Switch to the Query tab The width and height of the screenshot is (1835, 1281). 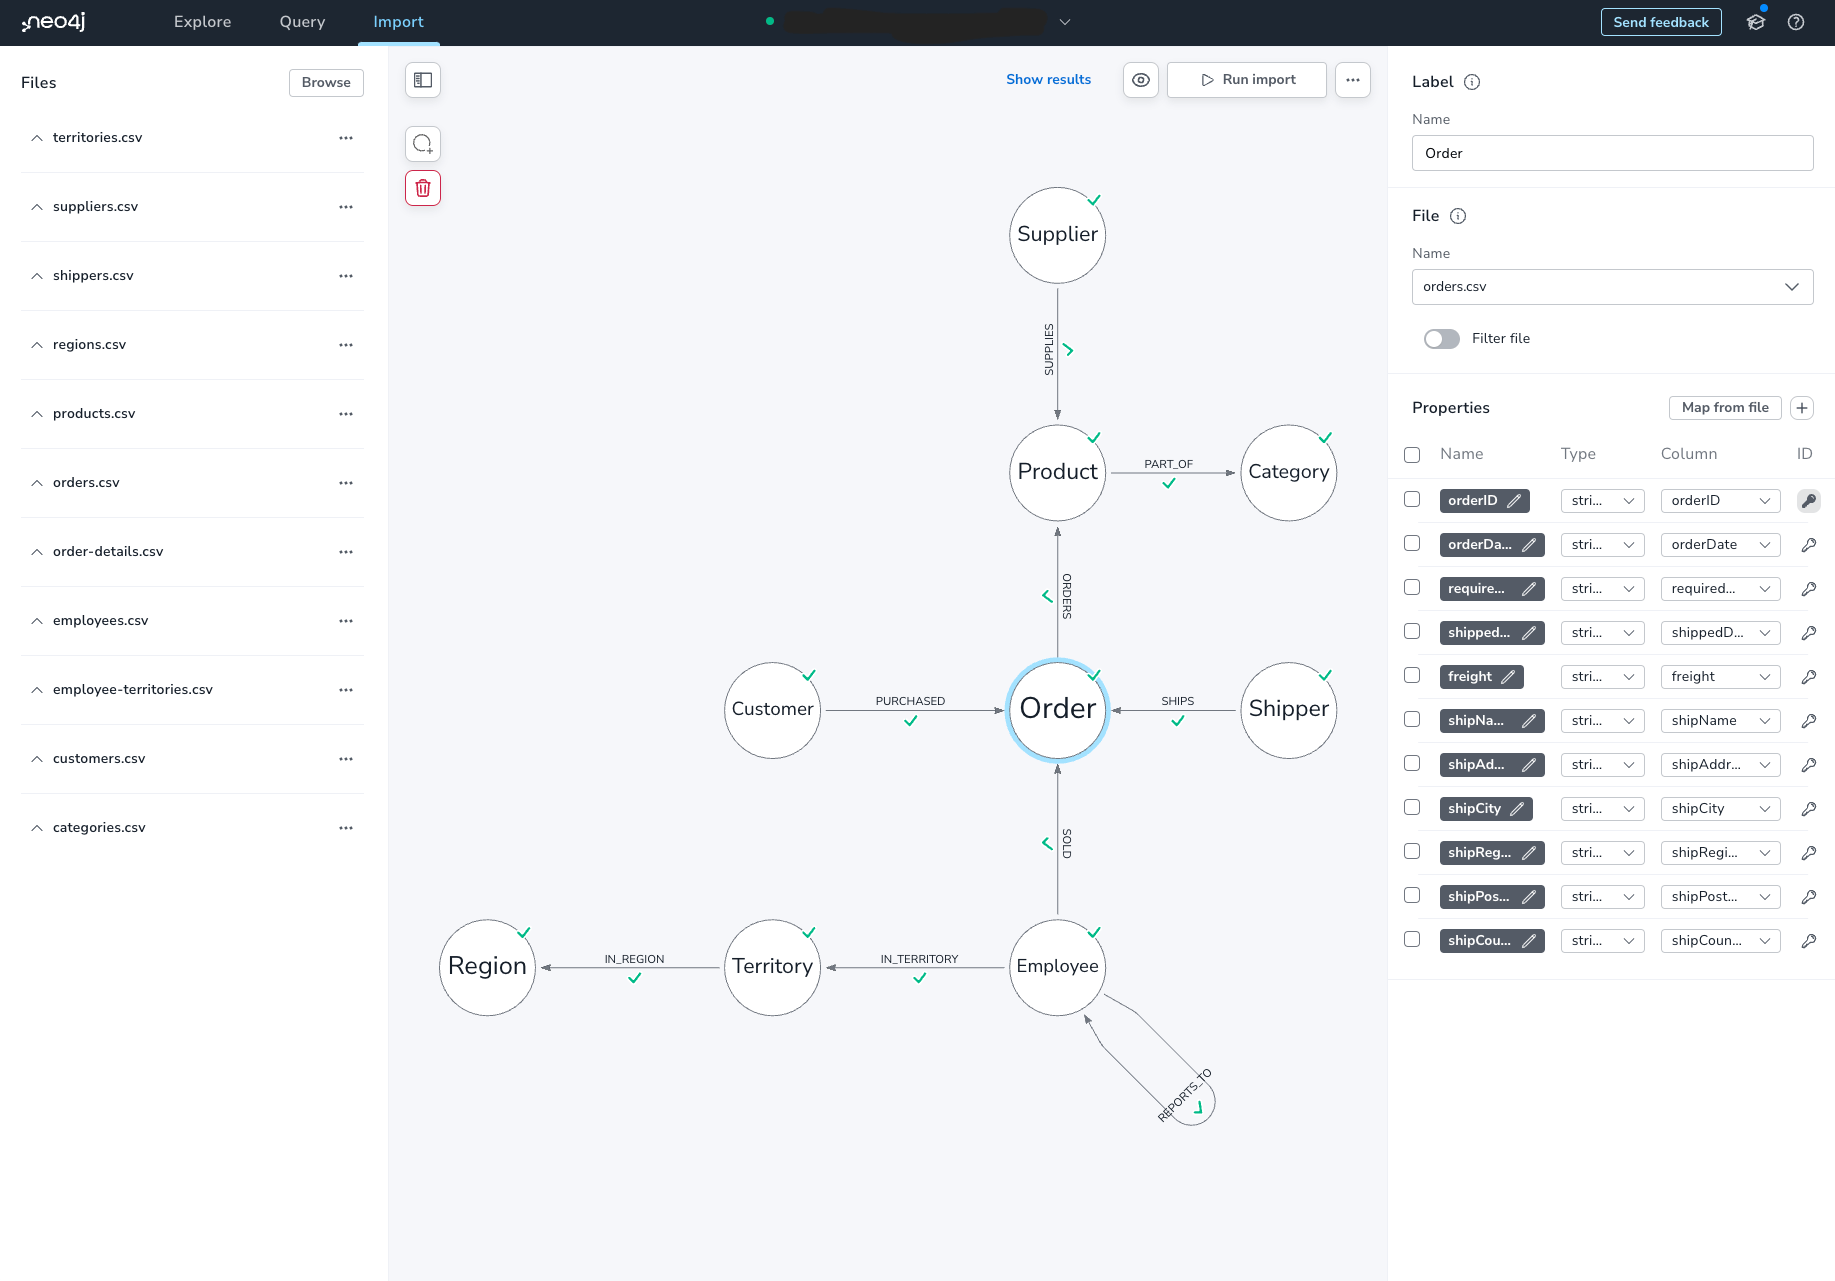point(302,21)
